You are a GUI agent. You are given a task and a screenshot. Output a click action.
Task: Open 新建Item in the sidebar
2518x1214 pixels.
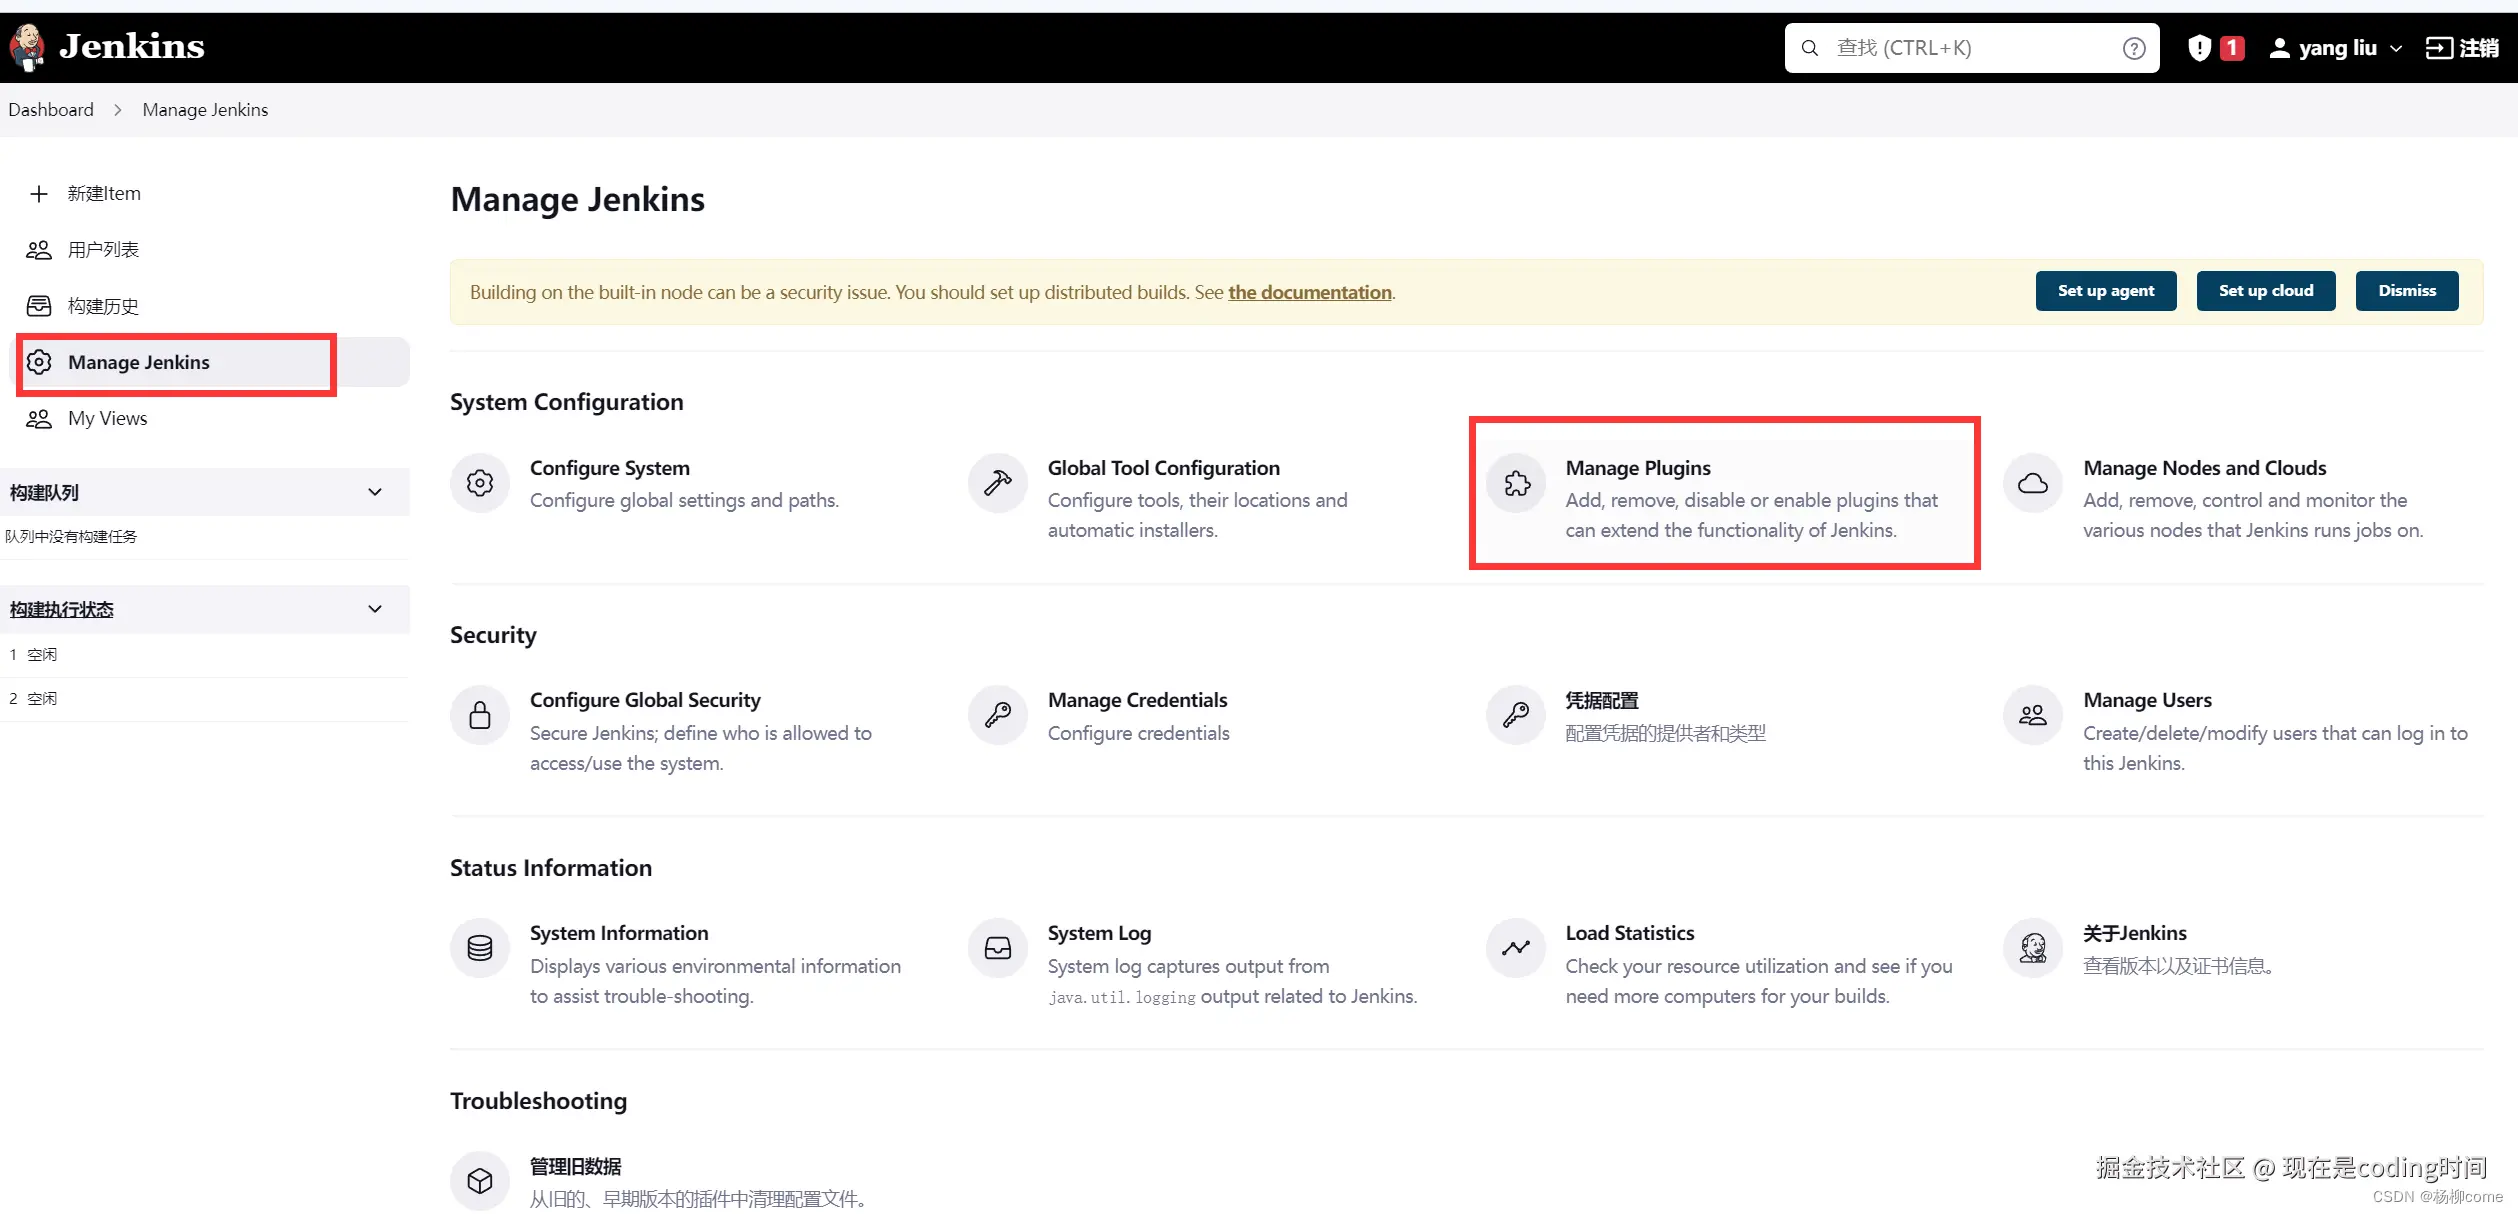point(104,194)
